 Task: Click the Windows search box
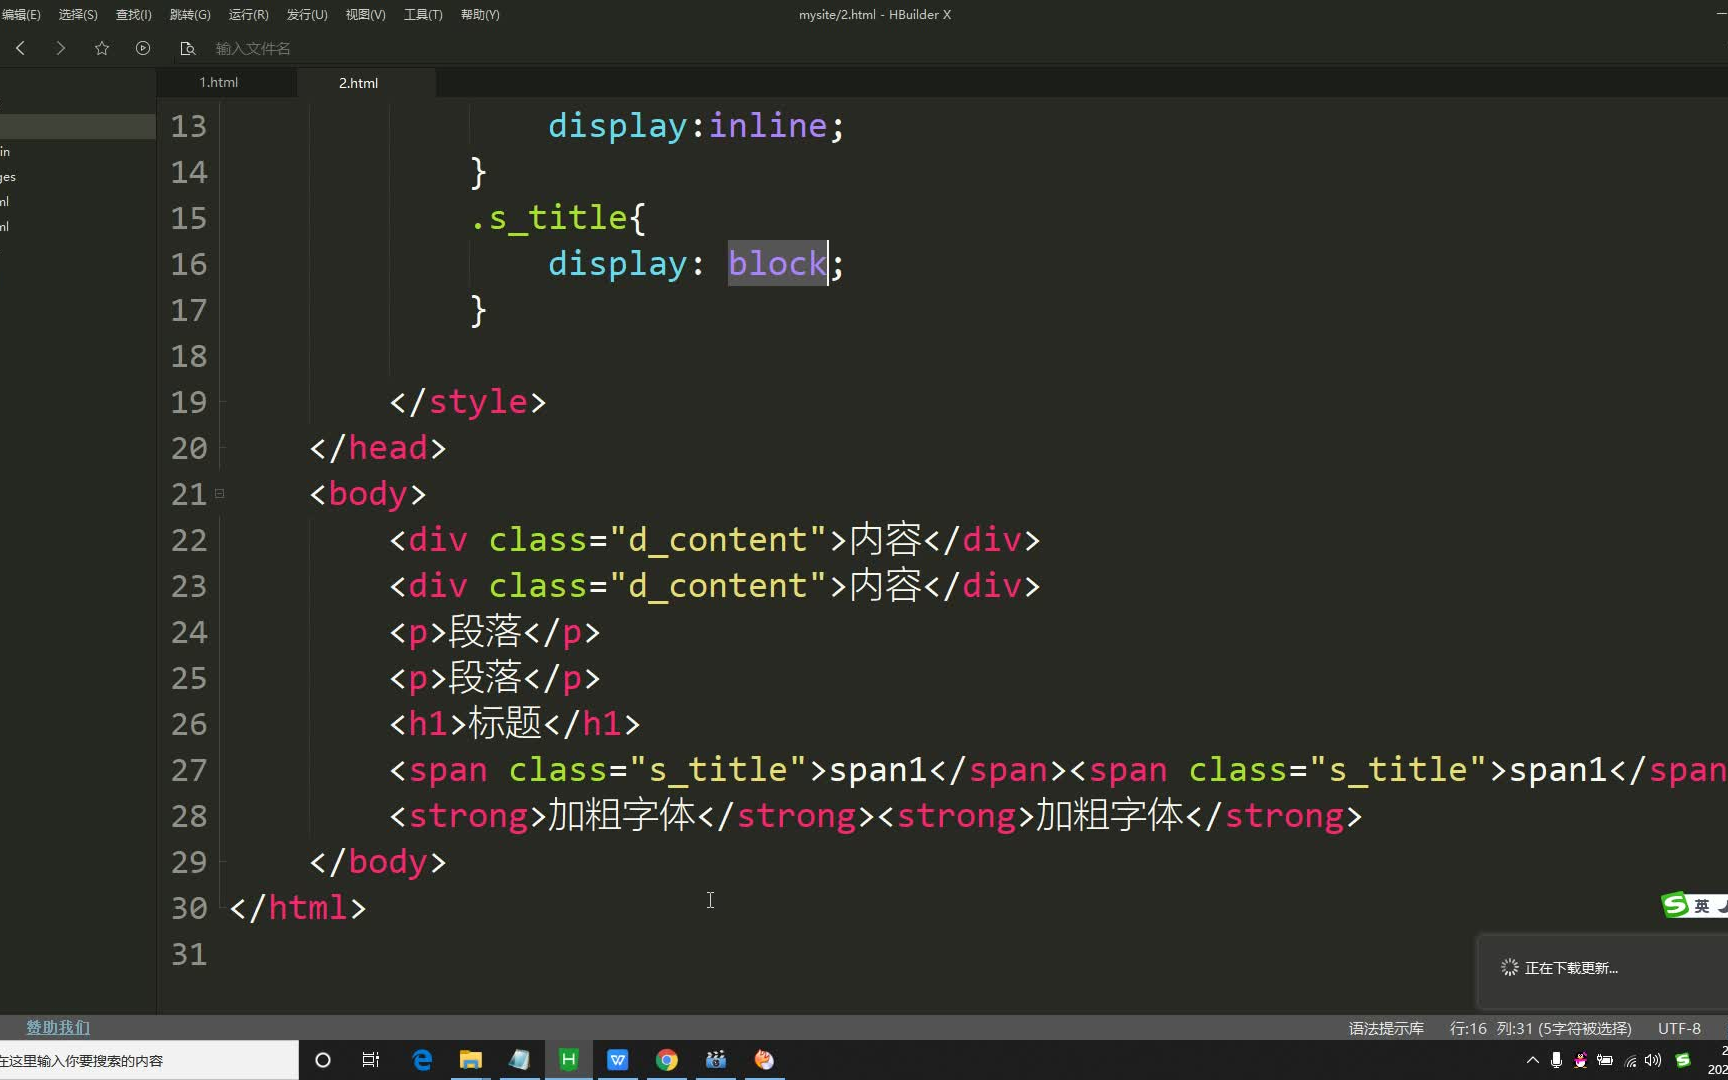tap(148, 1060)
